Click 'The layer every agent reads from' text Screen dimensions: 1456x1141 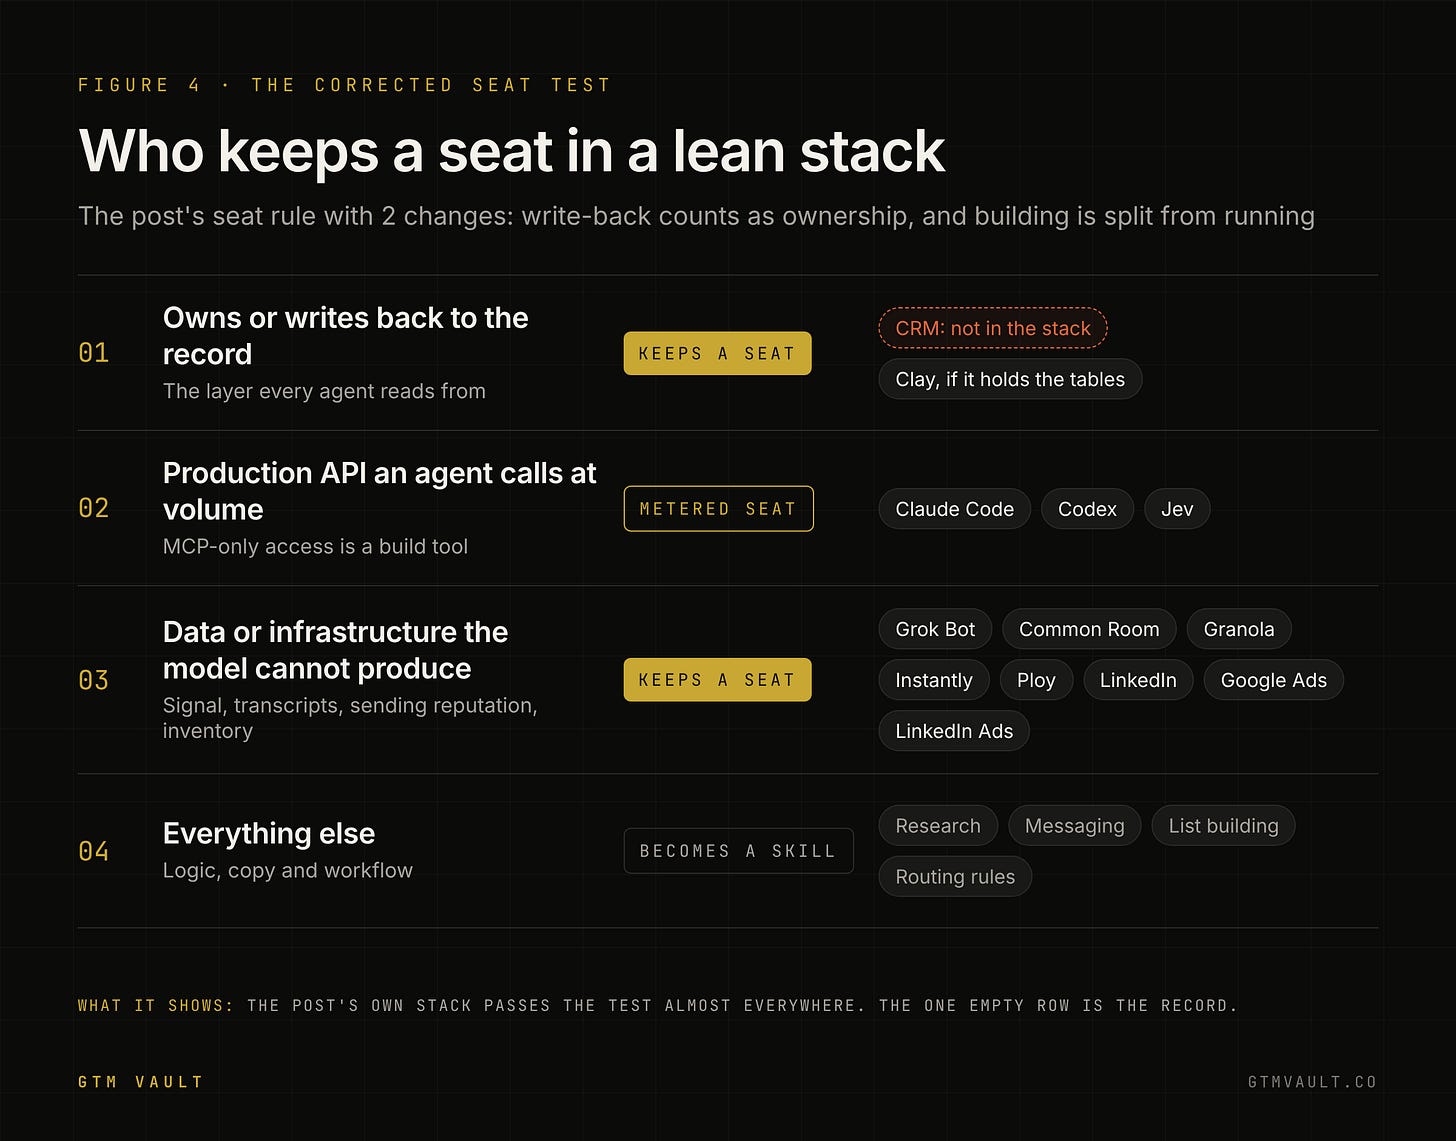(x=324, y=391)
